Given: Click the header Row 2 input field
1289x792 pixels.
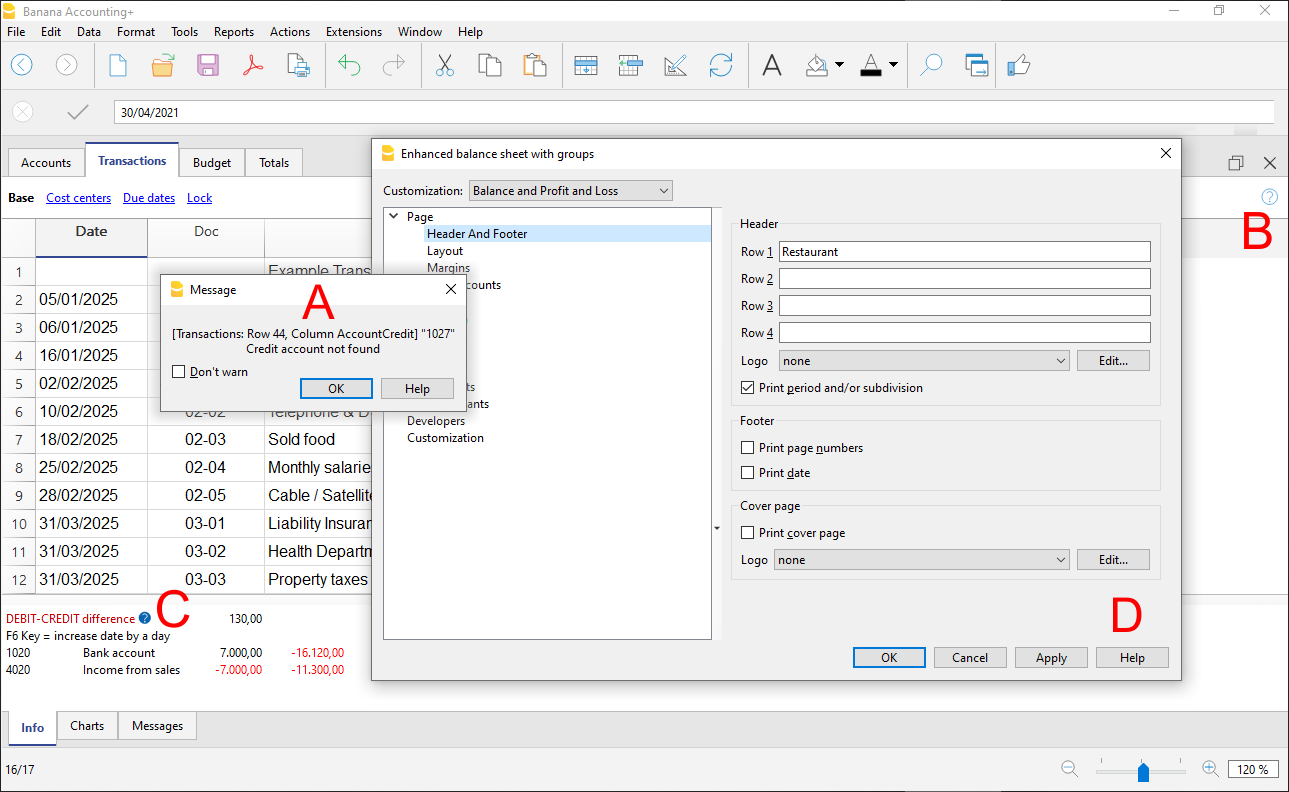Looking at the screenshot, I should click(964, 279).
